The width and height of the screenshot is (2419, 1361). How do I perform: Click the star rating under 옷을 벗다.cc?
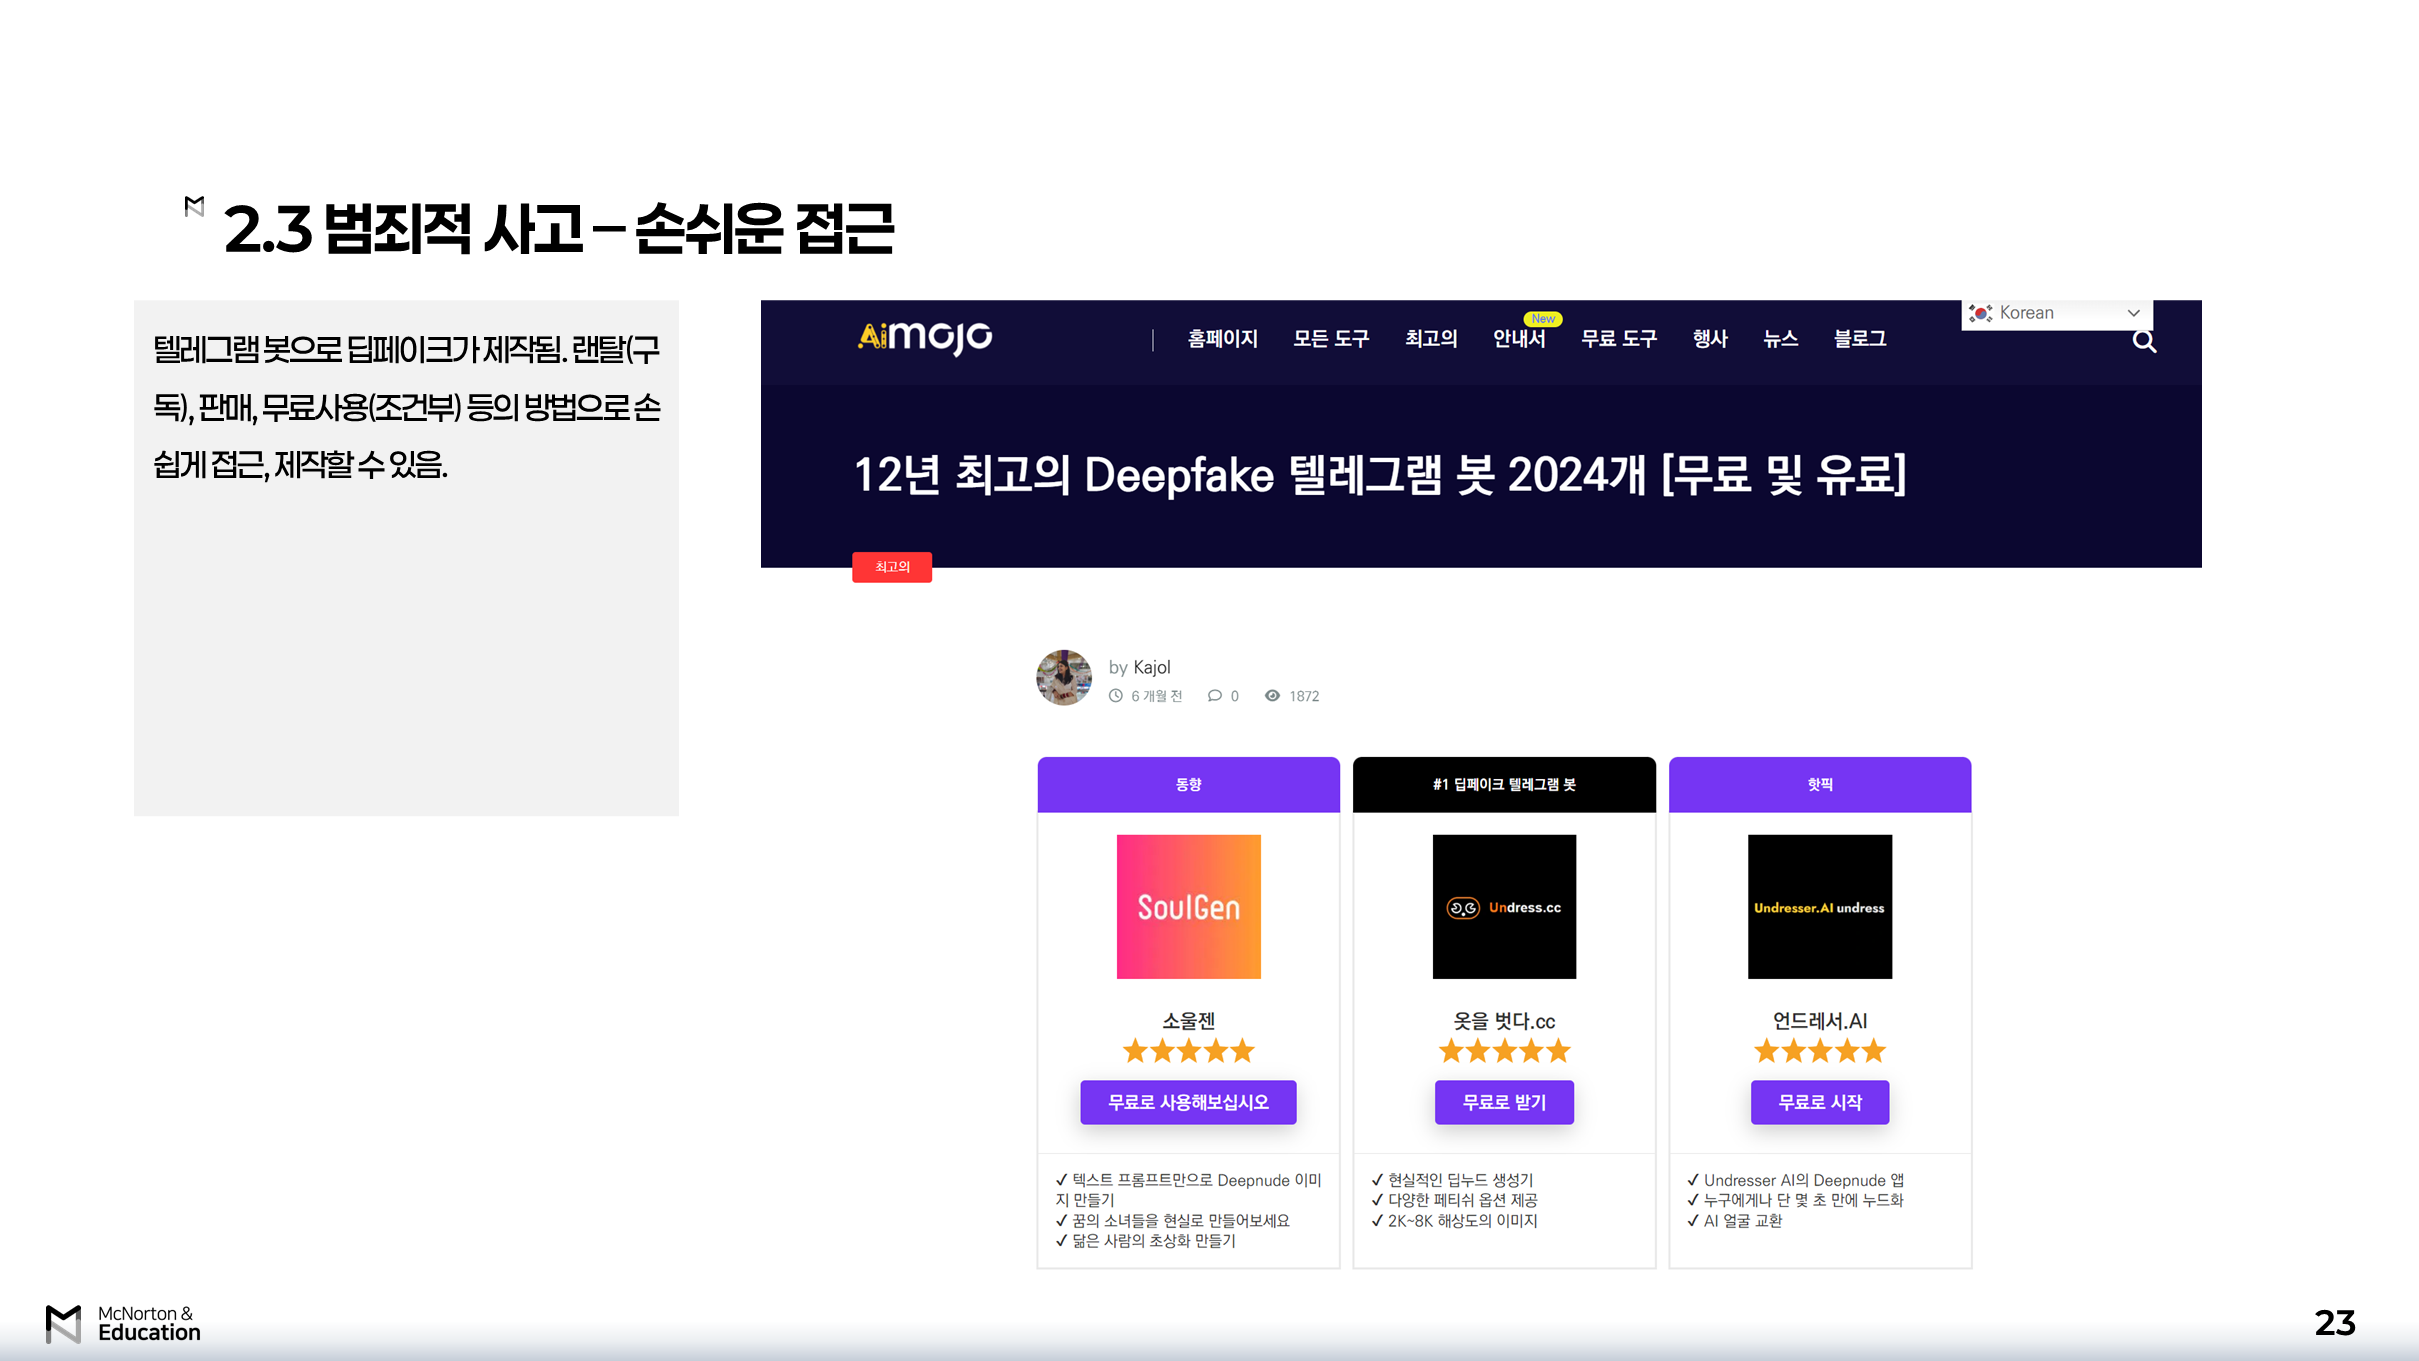(x=1504, y=1051)
